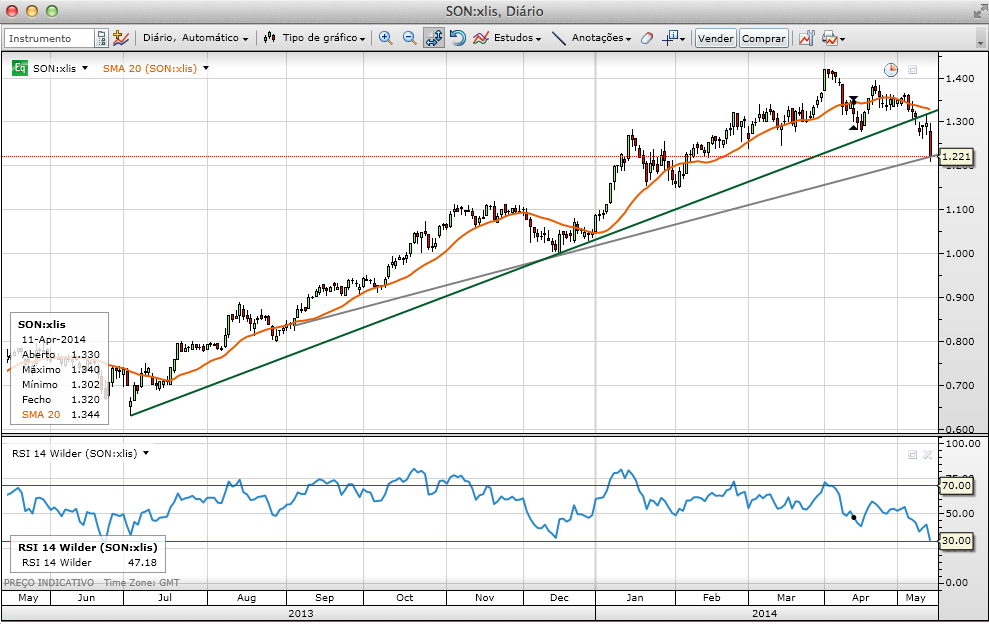989x624 pixels.
Task: Close the RSI 14 Wilder panel
Action: [x=927, y=454]
